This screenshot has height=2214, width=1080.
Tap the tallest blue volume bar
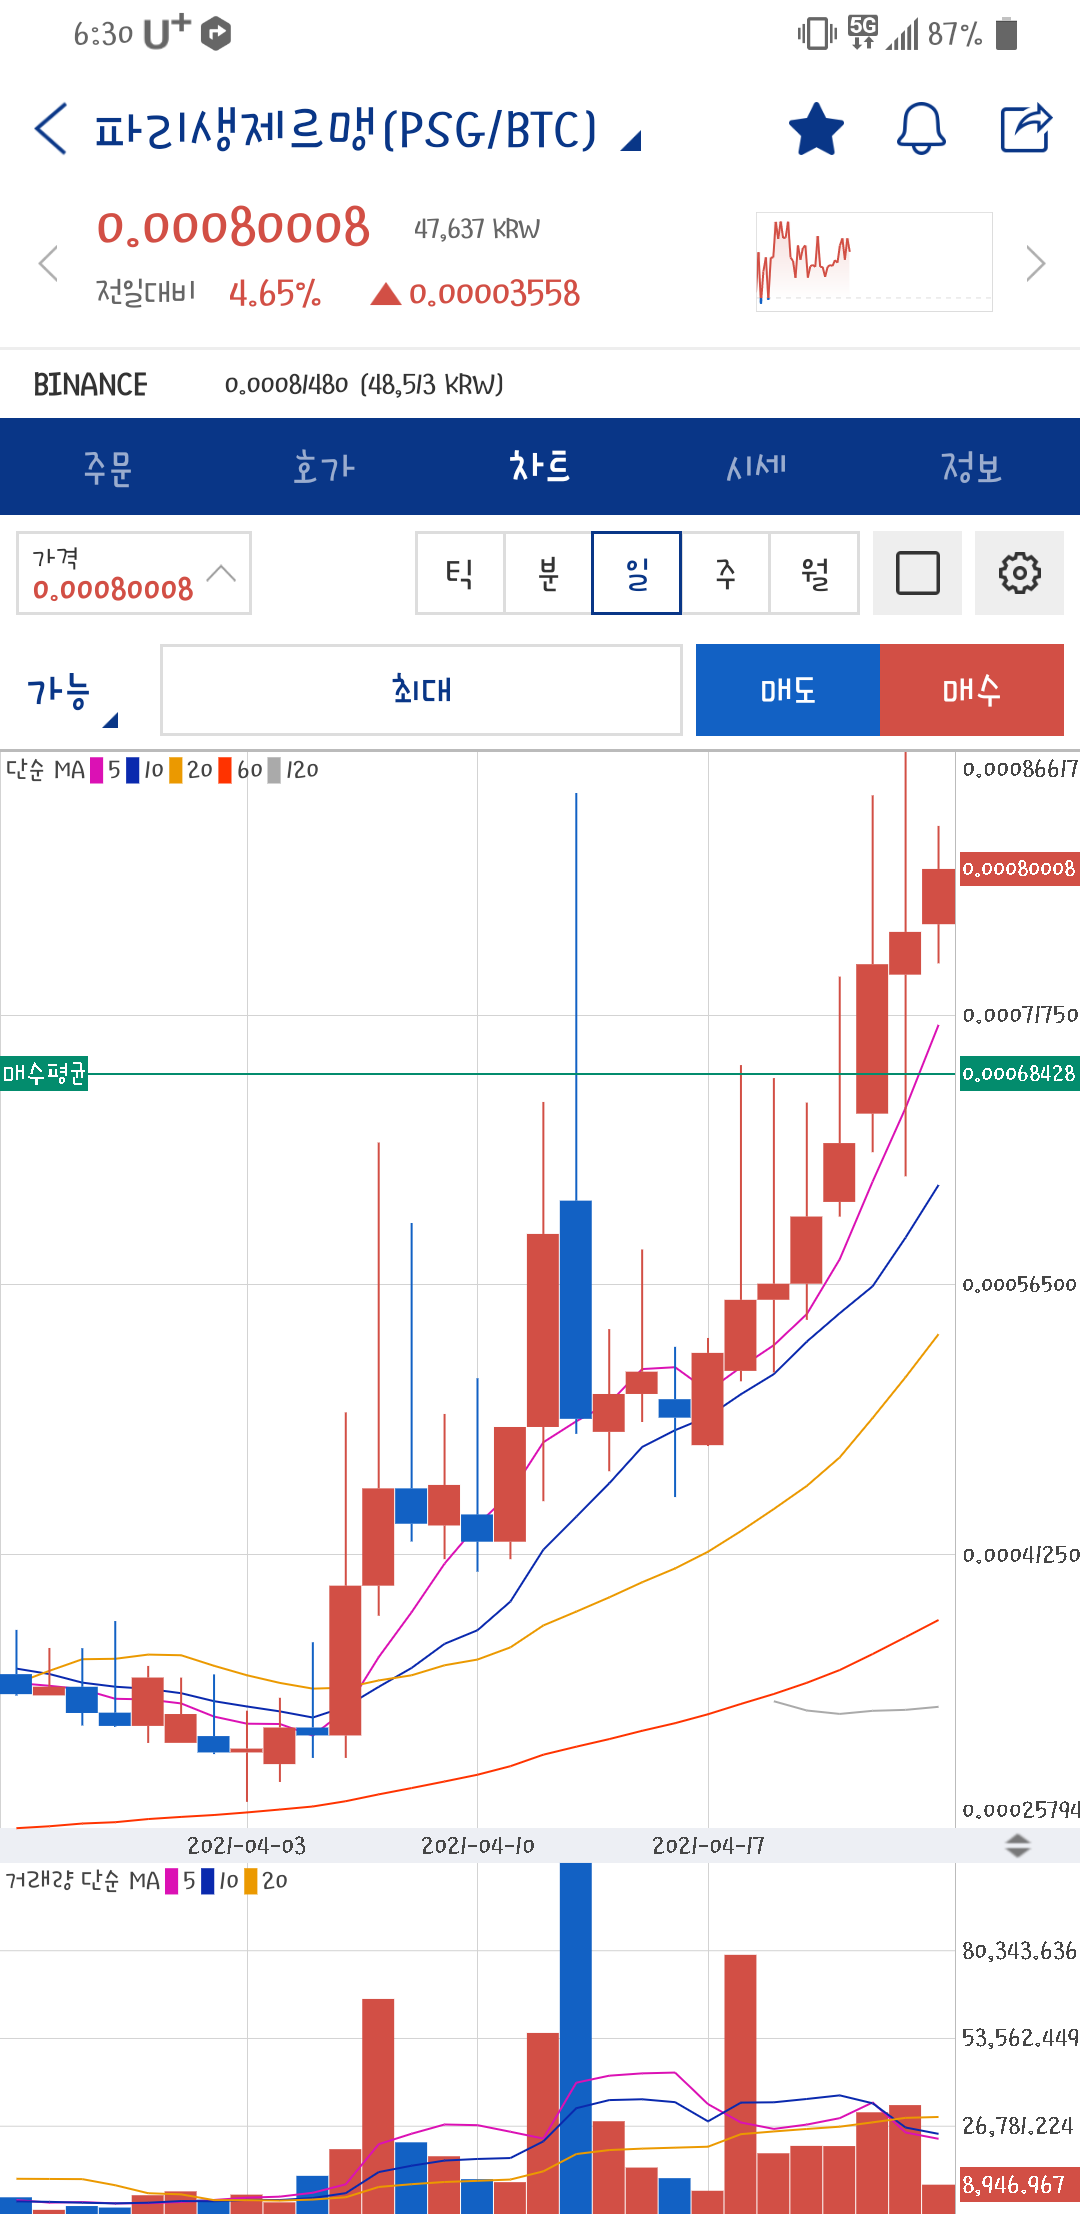pos(575,2037)
